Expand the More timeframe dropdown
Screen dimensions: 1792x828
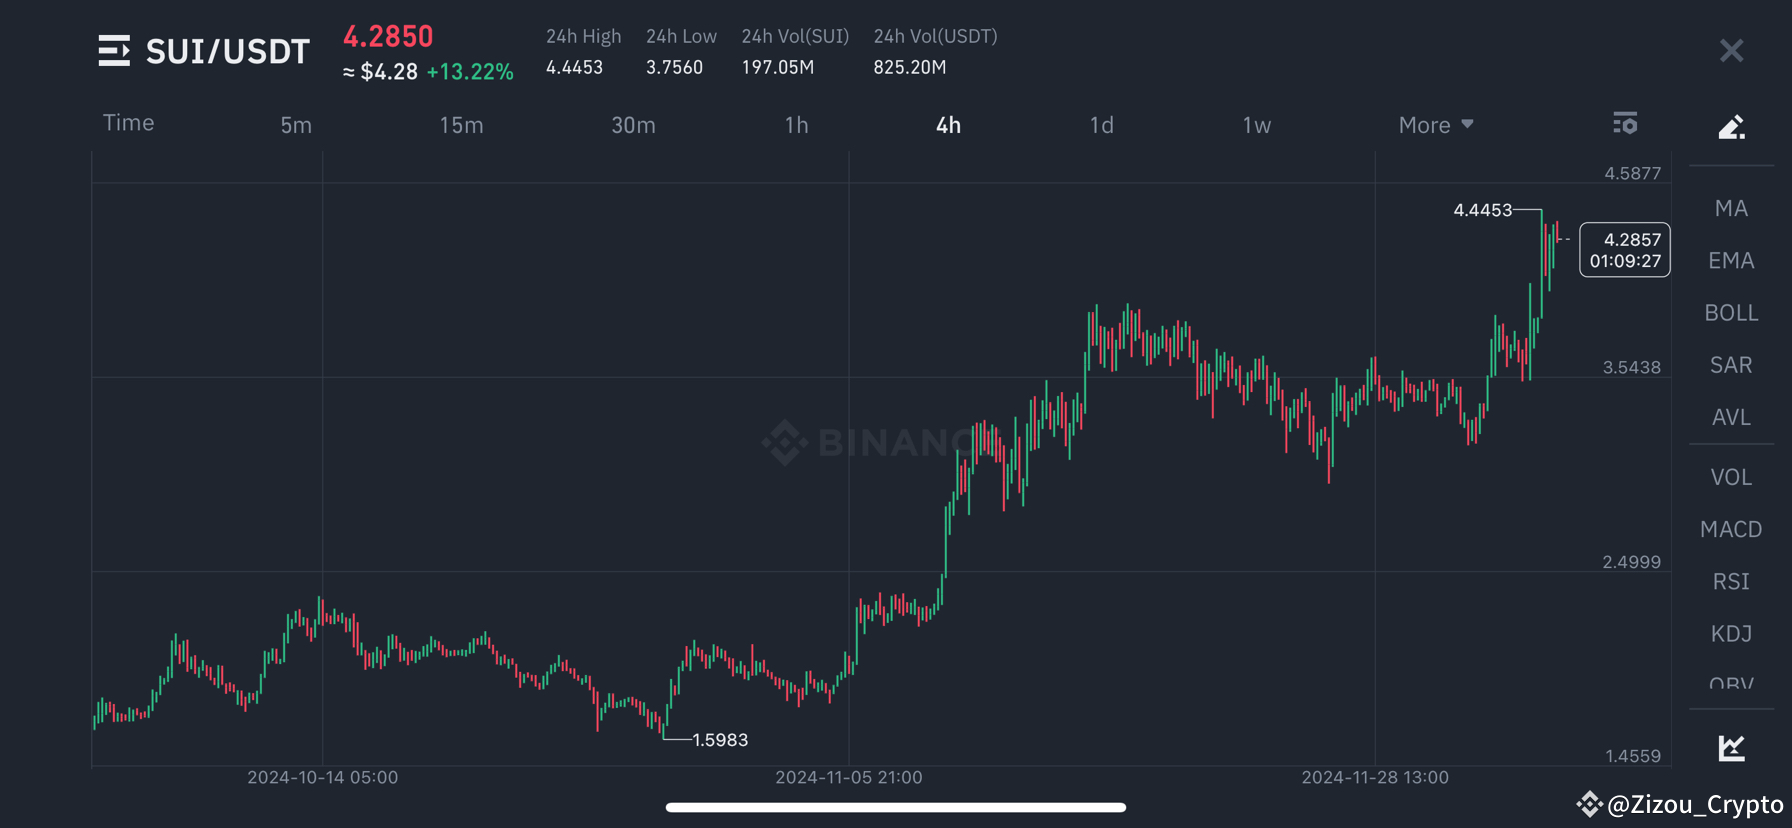[1434, 124]
